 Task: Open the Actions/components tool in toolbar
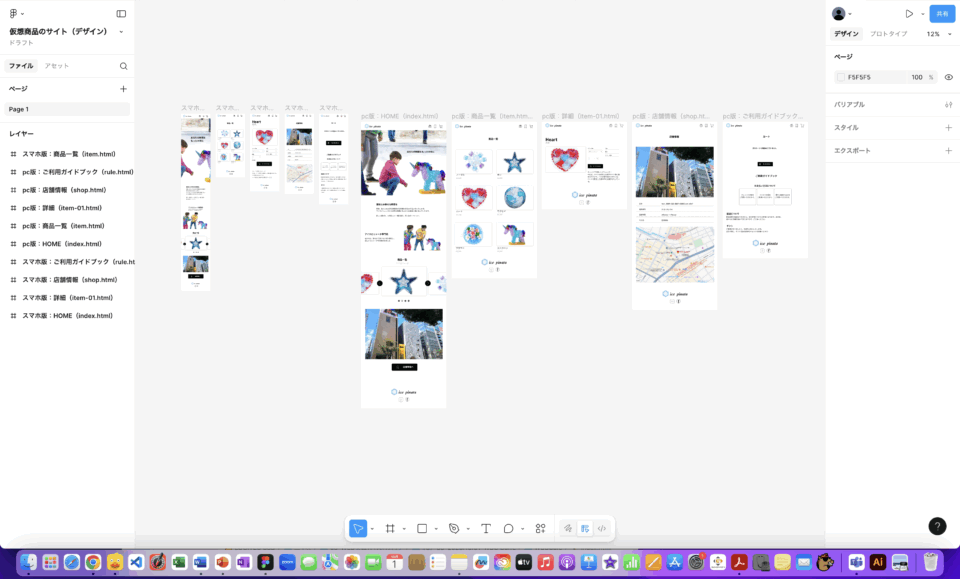click(x=541, y=528)
